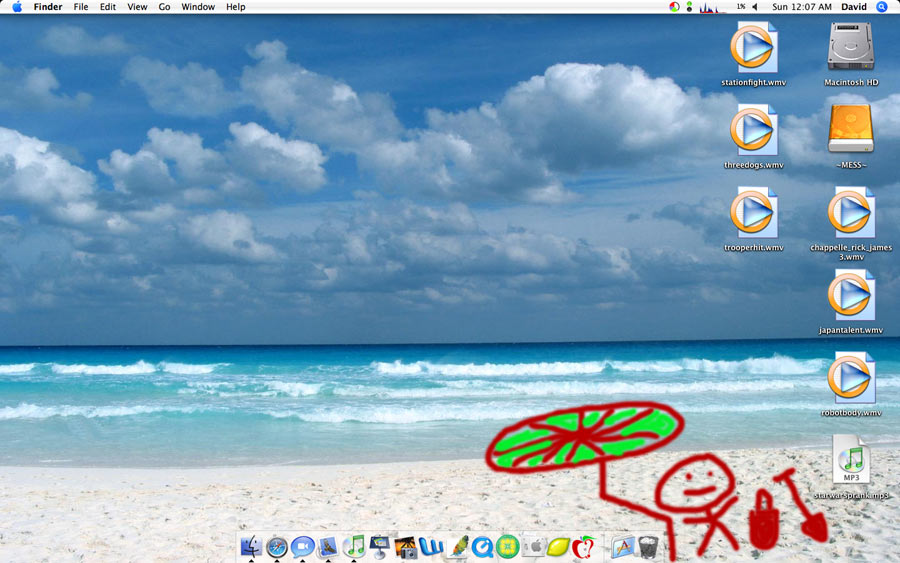900x563 pixels.
Task: Click the threedogs.wmv file name label
Action: point(754,165)
